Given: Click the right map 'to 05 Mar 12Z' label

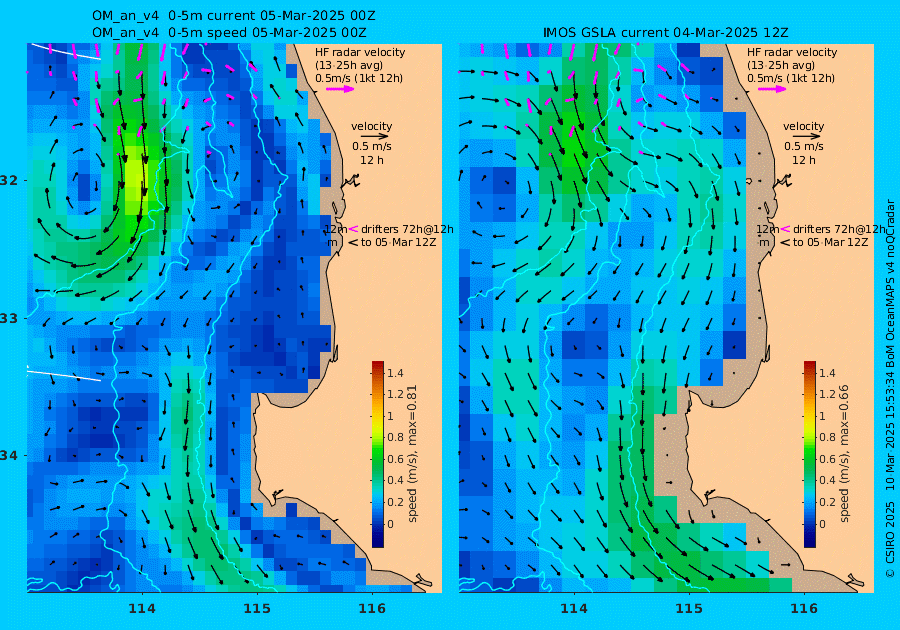Looking at the screenshot, I should (x=830, y=242).
